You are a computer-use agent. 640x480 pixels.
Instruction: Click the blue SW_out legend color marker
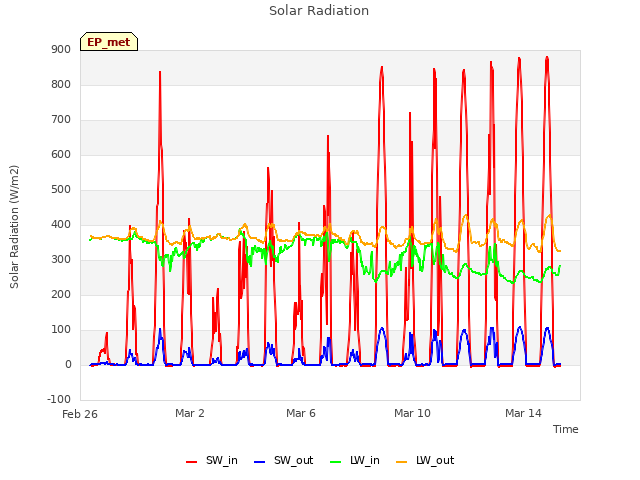260,462
